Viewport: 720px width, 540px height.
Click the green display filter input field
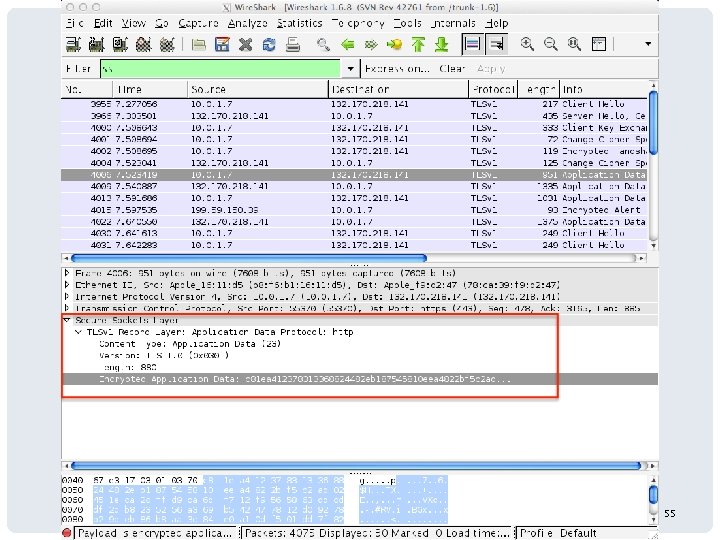point(220,69)
